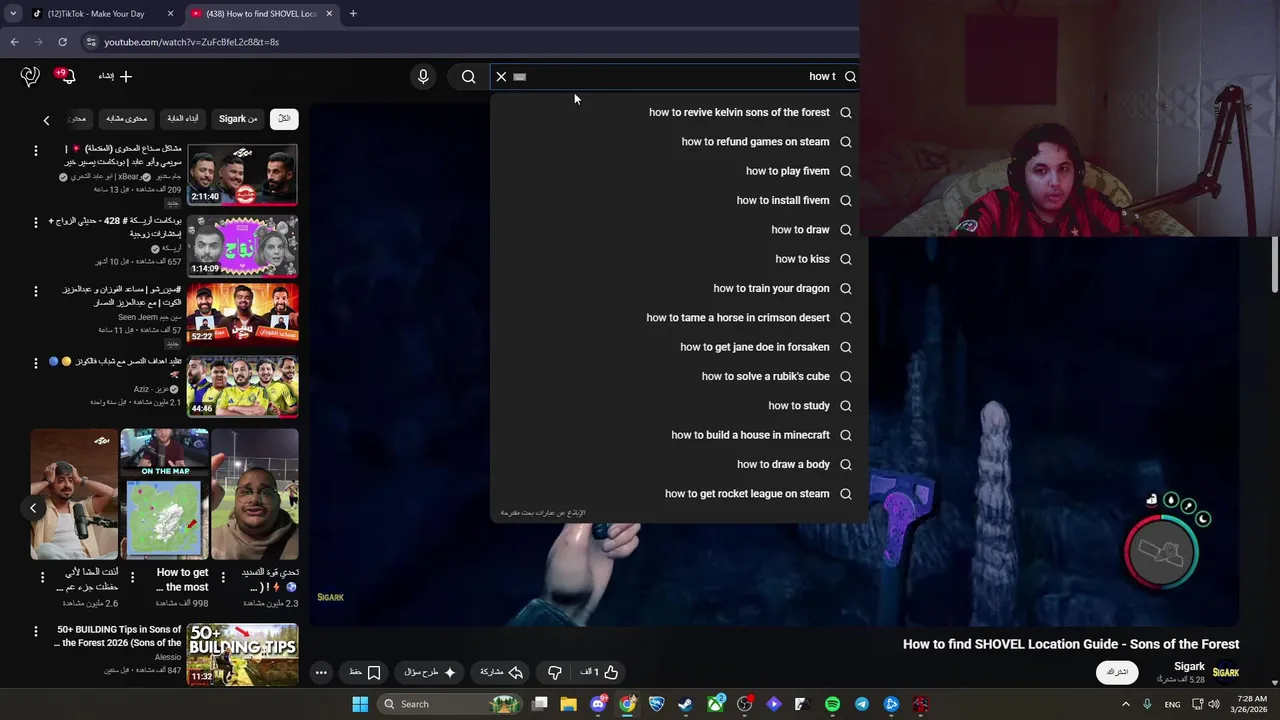Open the Windows Start menu
Image resolution: width=1280 pixels, height=720 pixels.
(360, 704)
